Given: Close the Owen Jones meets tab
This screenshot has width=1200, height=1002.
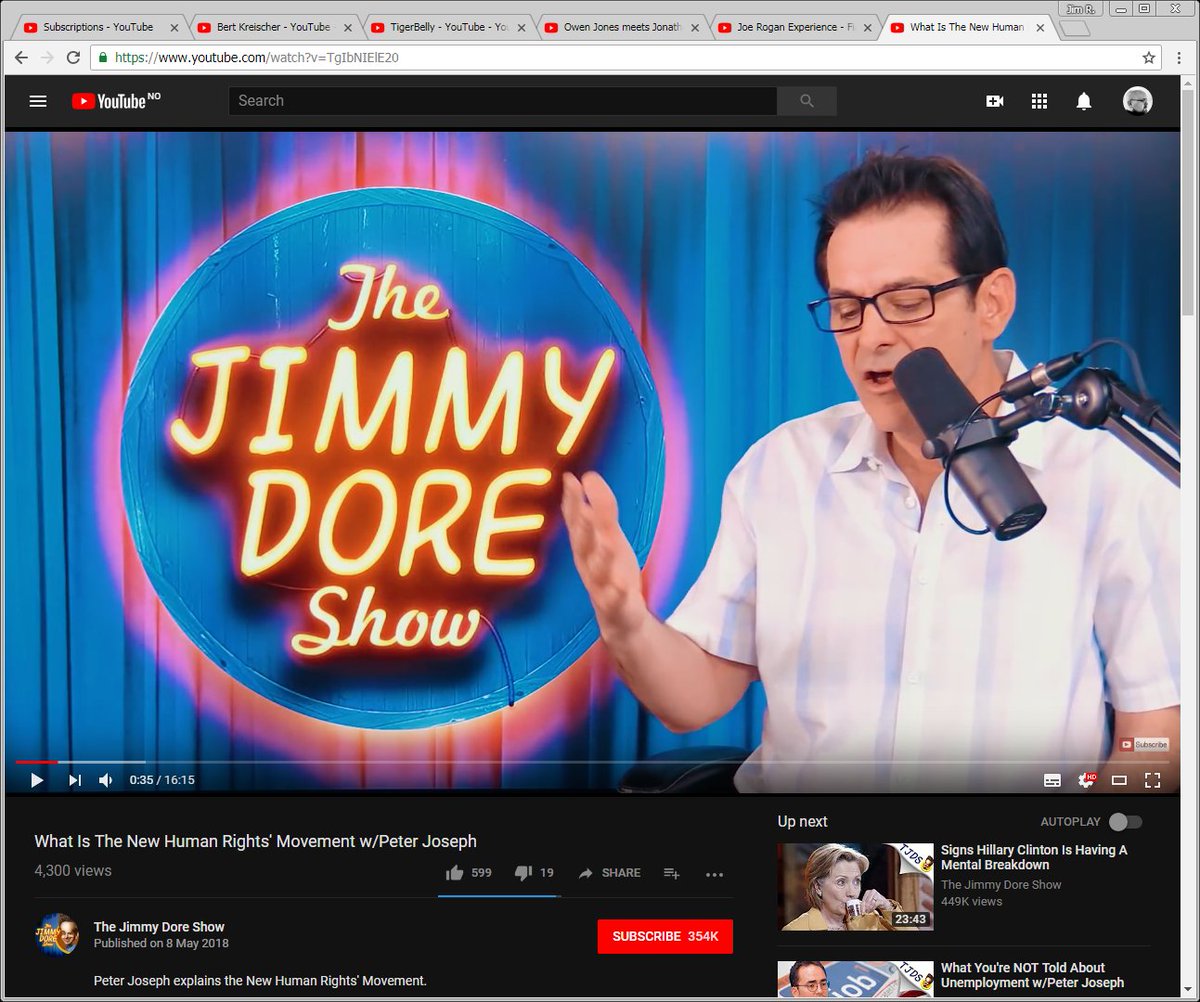Looking at the screenshot, I should [693, 28].
